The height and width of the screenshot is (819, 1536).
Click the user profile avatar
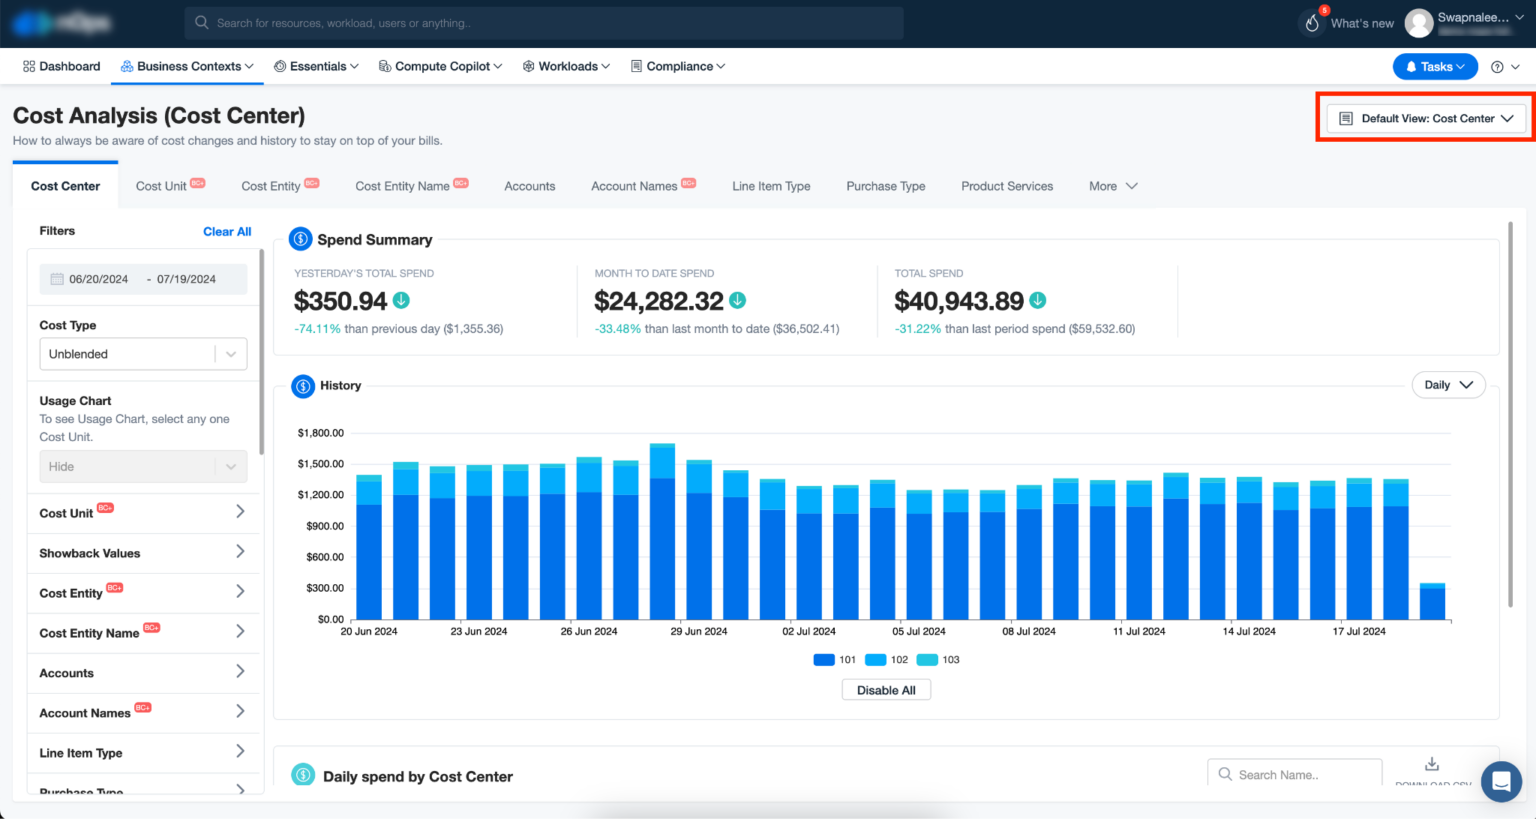pos(1418,23)
